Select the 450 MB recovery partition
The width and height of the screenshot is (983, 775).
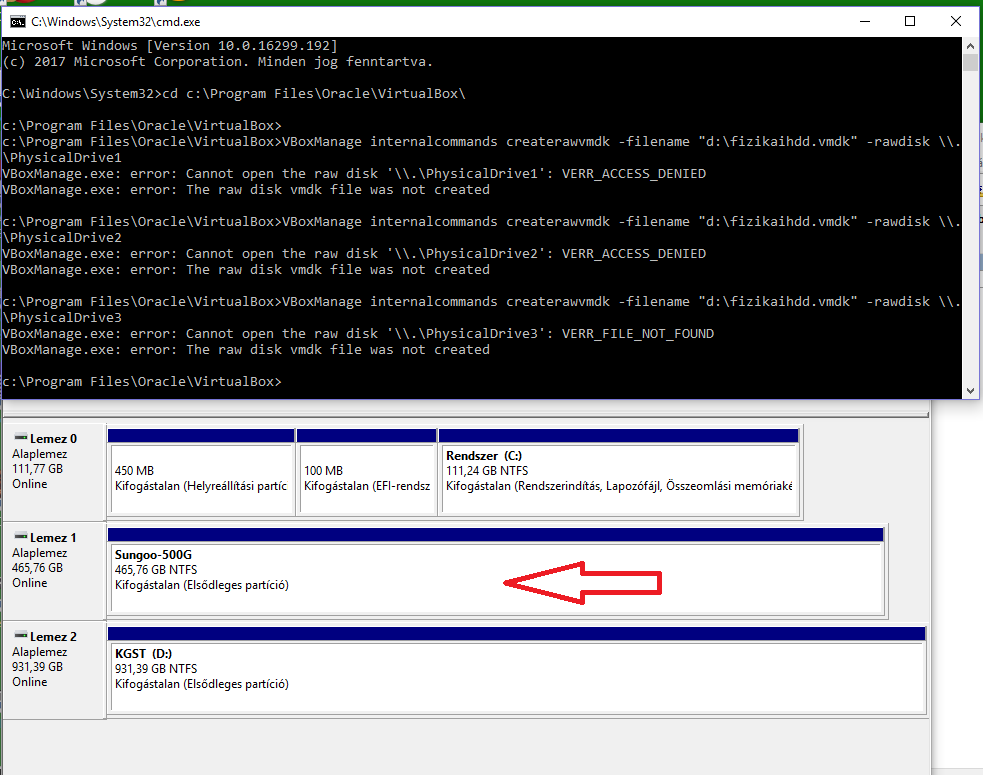[201, 472]
